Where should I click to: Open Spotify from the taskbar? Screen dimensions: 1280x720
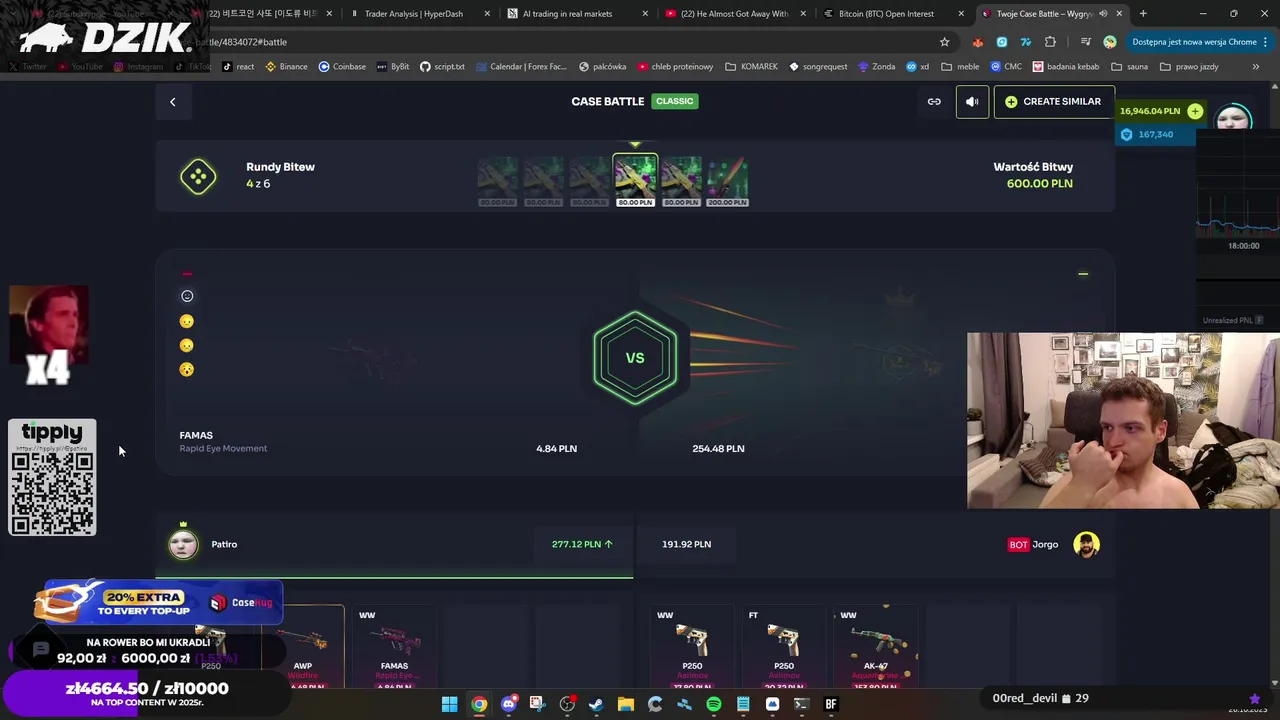[x=713, y=704]
